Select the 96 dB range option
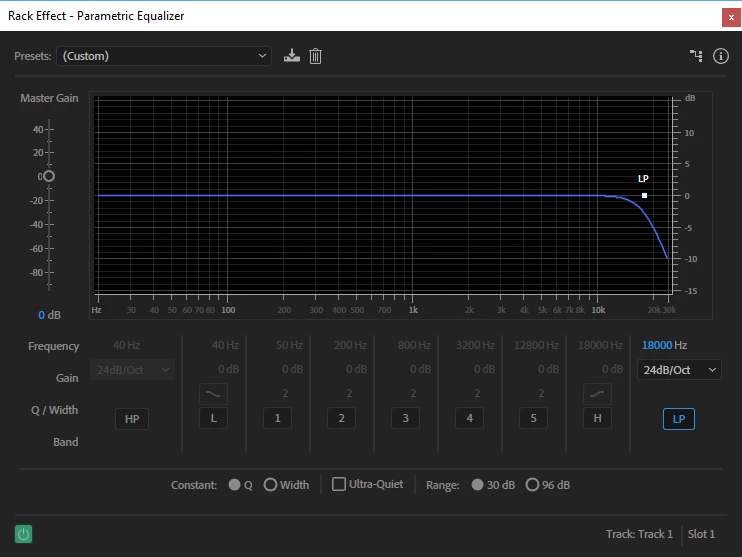 click(532, 485)
